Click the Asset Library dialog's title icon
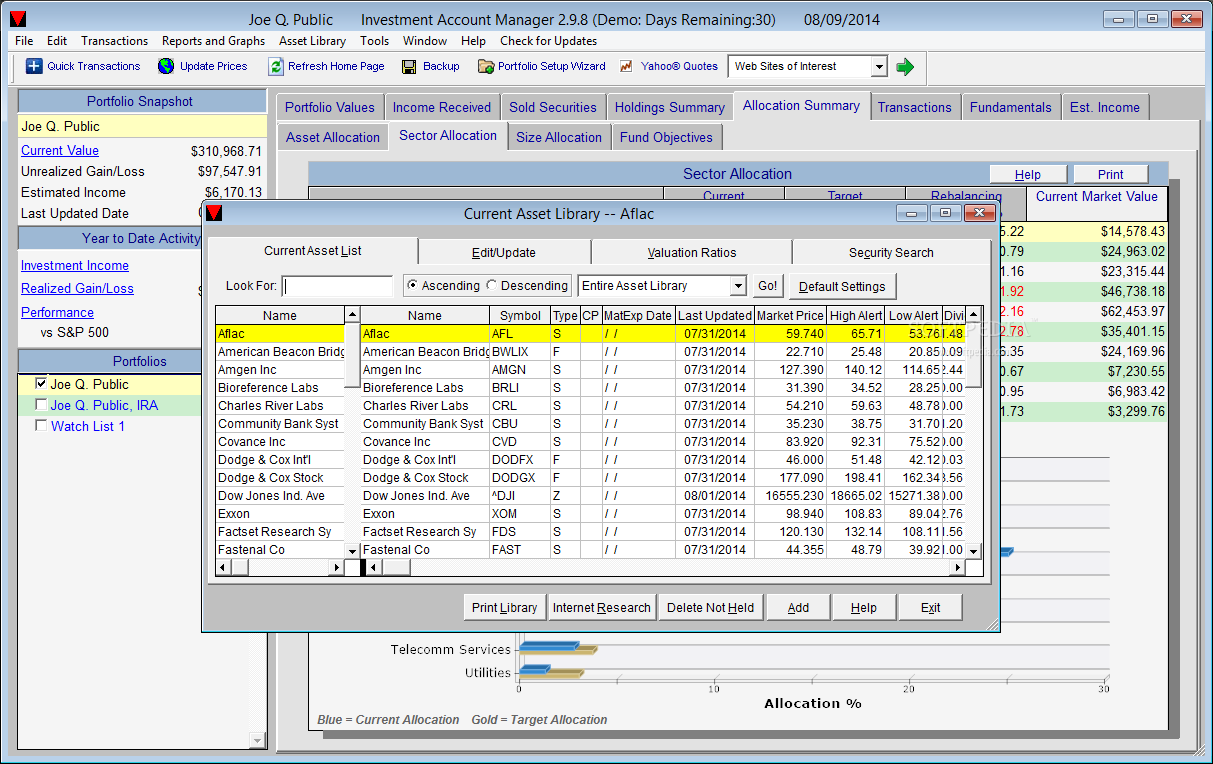This screenshot has height=764, width=1213. [x=214, y=213]
